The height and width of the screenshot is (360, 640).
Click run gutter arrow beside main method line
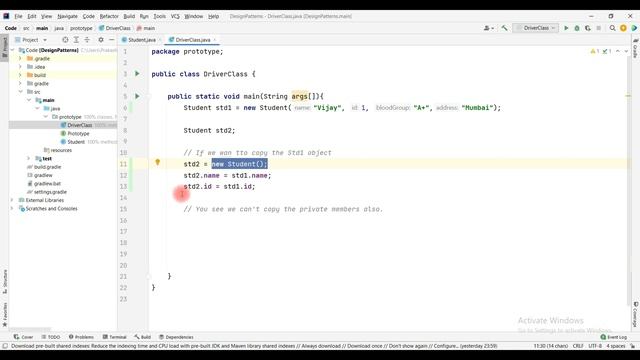(x=137, y=96)
